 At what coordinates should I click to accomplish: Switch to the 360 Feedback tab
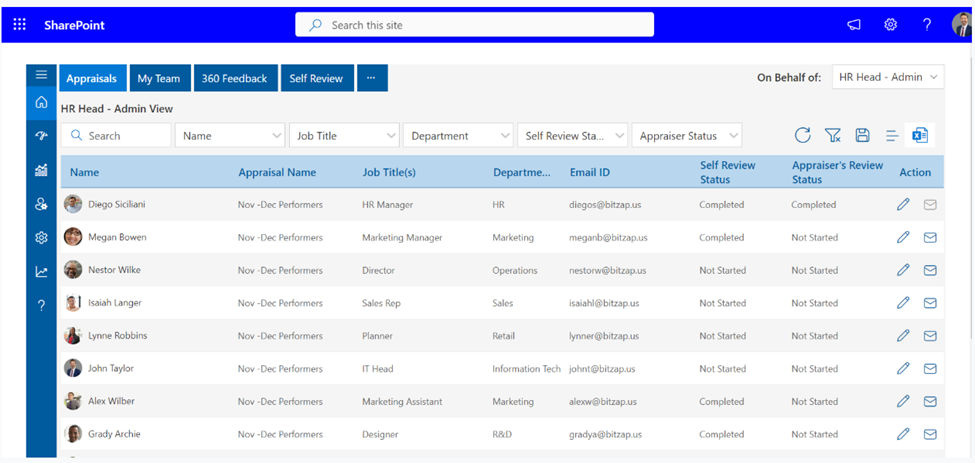point(234,79)
